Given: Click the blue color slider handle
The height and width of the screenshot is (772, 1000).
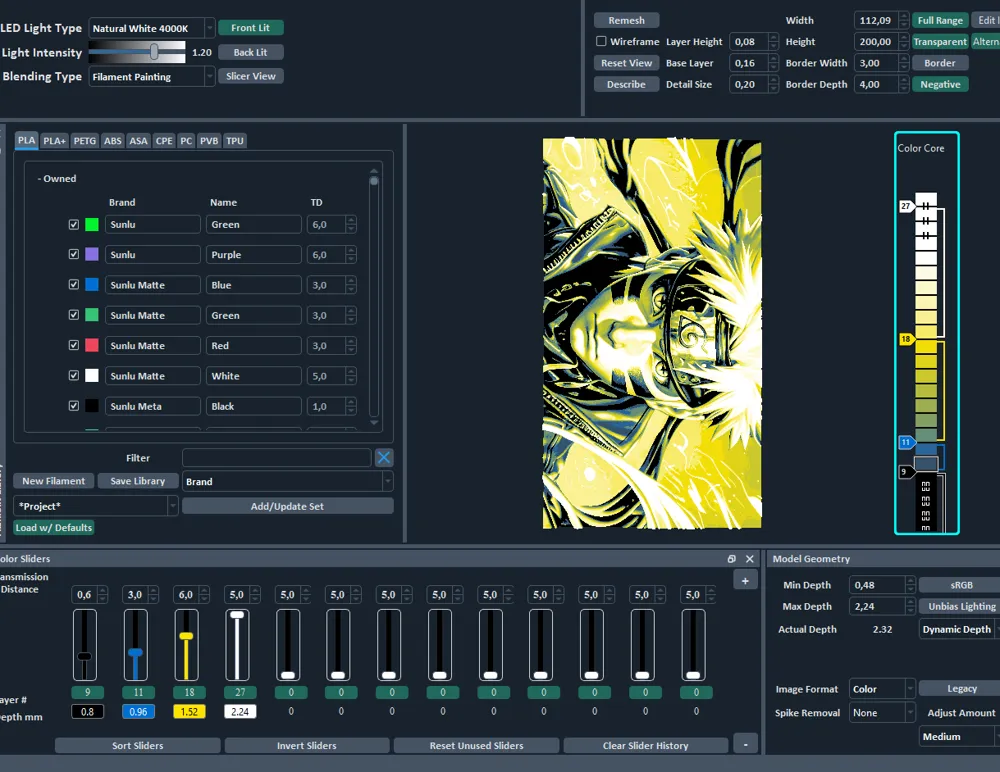Looking at the screenshot, I should [x=135, y=653].
